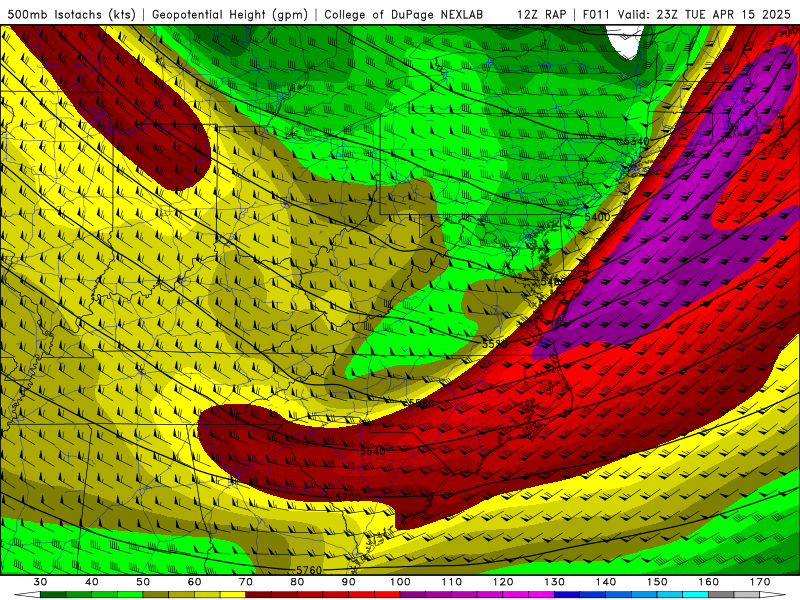Click the 5580 height contour label
Screen dimensions: 800x600
coord(421,403)
